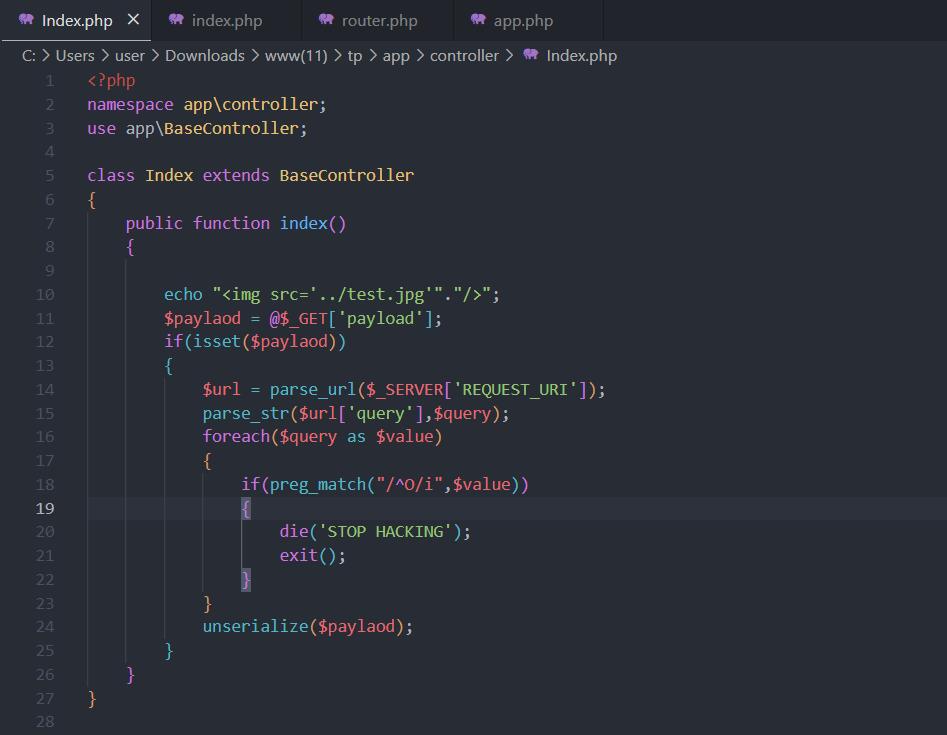Select the lowercase index.php tab
Viewport: 947px width, 735px height.
226,20
